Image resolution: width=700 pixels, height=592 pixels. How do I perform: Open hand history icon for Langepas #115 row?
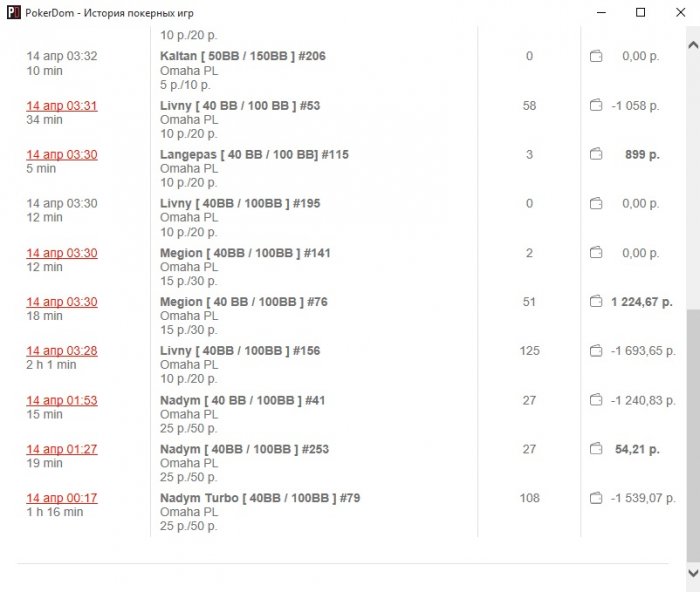[x=596, y=155]
